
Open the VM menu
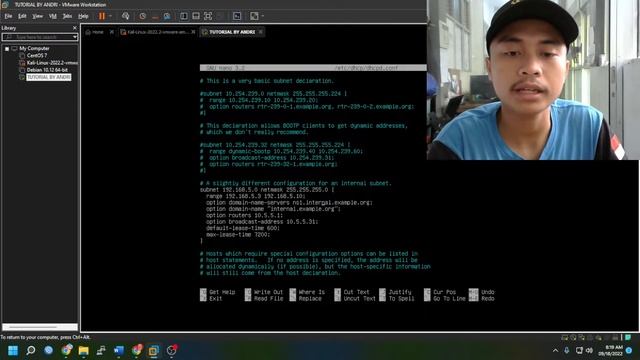click(53, 16)
